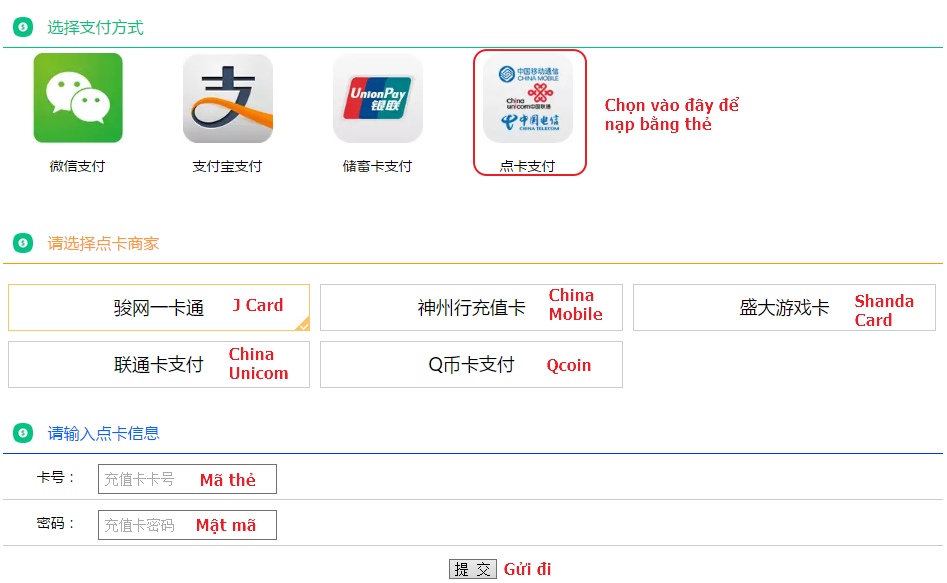Image resolution: width=947 pixels, height=583 pixels.
Task: Select 联通卡支付 China Unicom merchant
Action: (159, 364)
